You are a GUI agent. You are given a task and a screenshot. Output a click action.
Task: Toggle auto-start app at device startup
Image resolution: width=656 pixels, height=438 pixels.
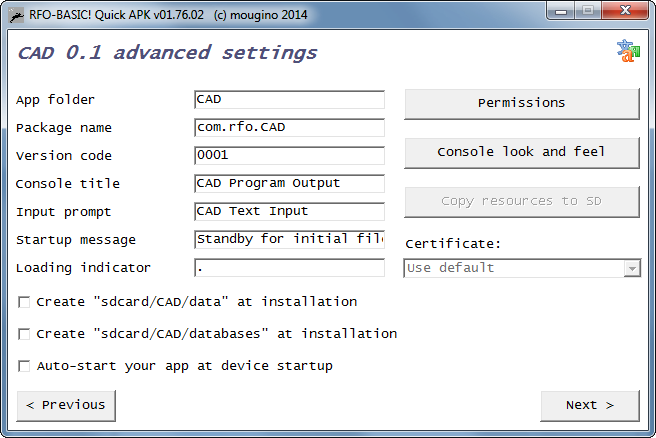[x=24, y=366]
